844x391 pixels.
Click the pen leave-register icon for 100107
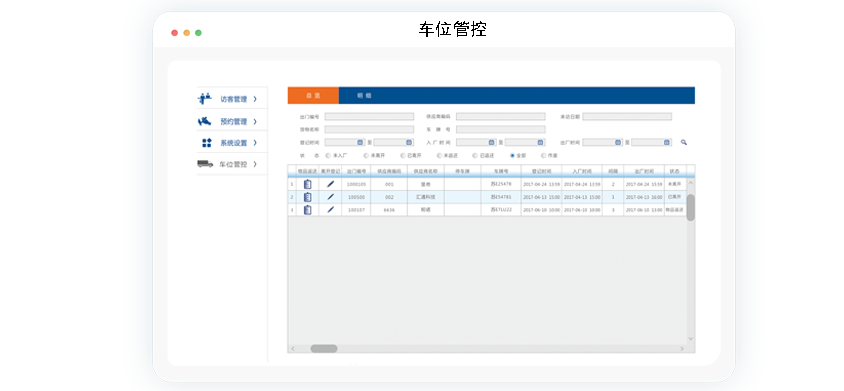330,210
